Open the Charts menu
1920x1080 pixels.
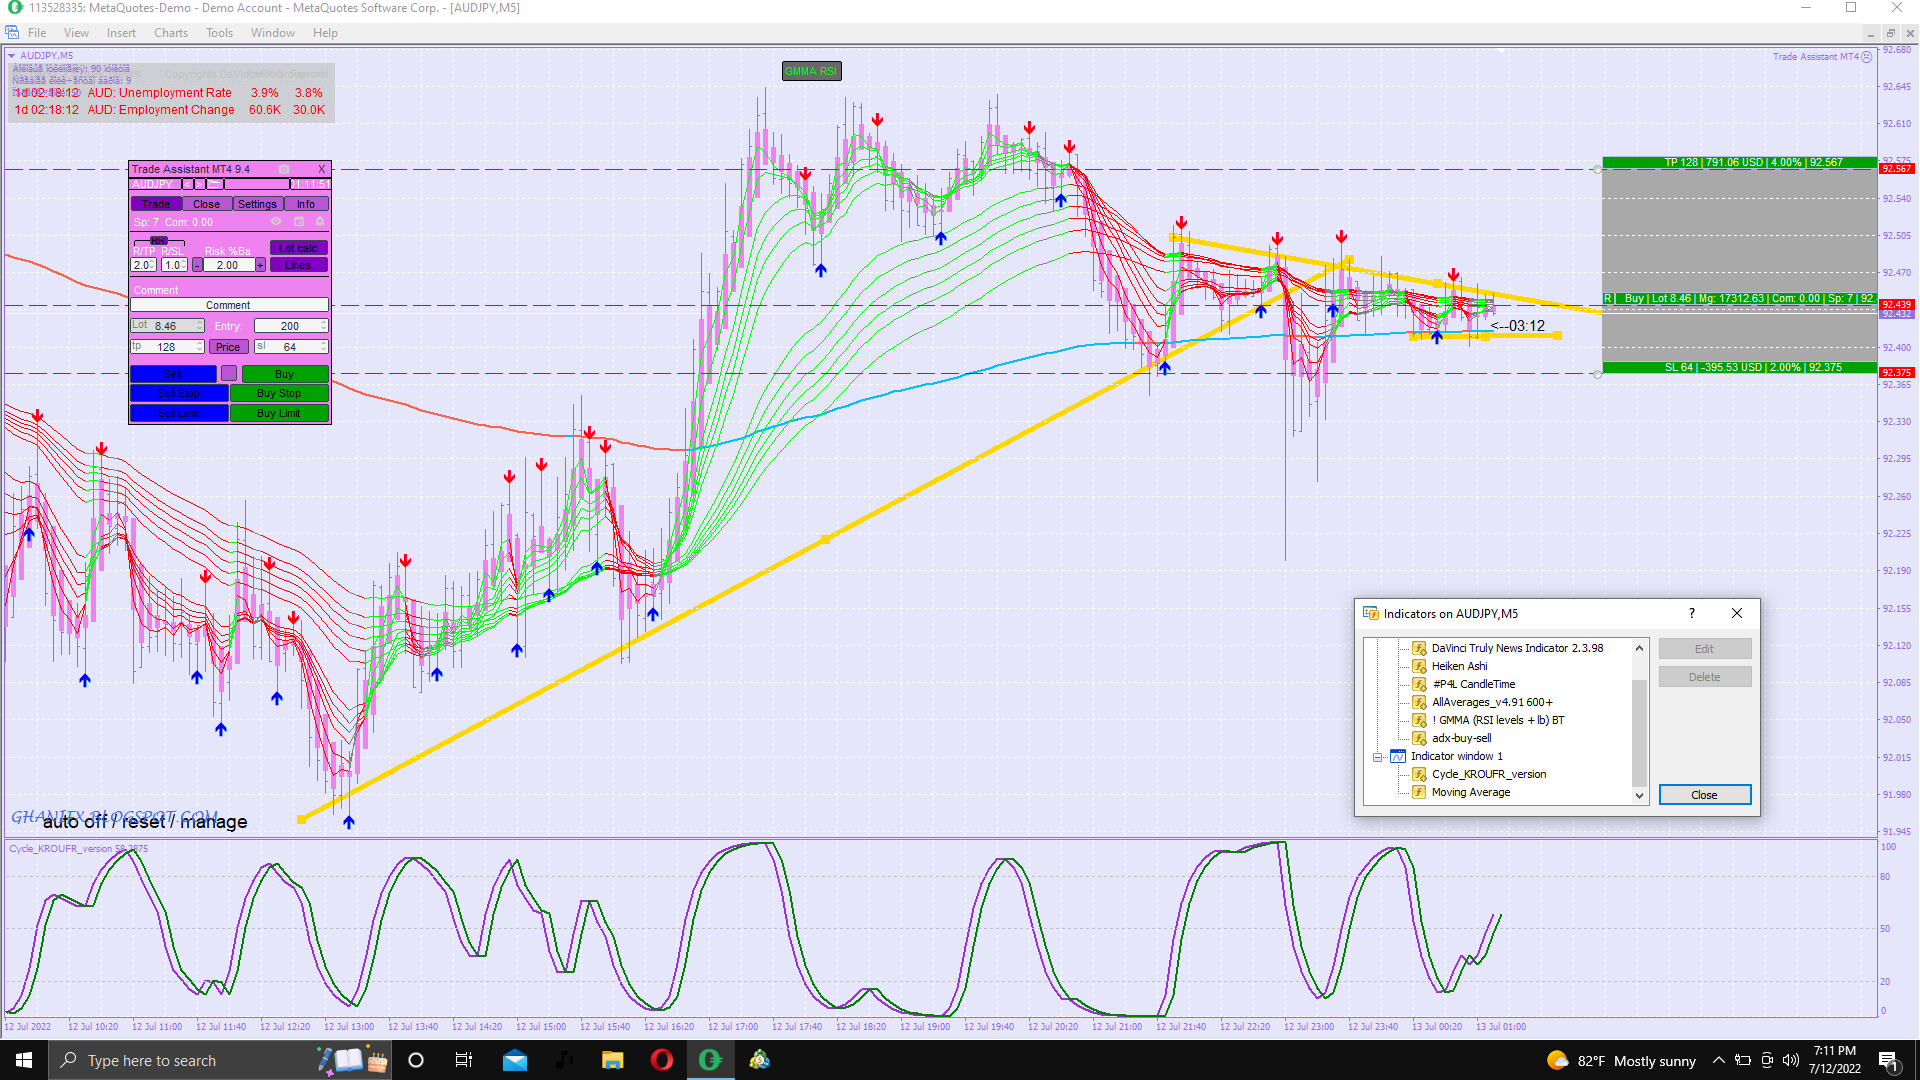(x=170, y=33)
